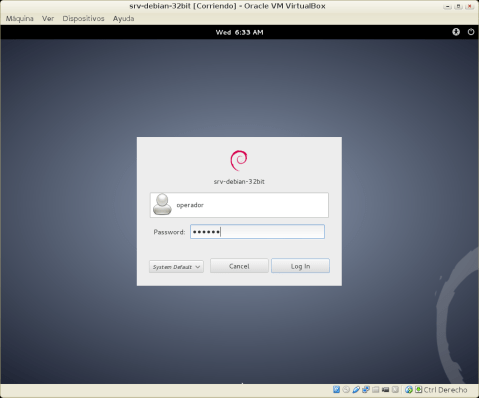Click the USB devices status icon

356,390
